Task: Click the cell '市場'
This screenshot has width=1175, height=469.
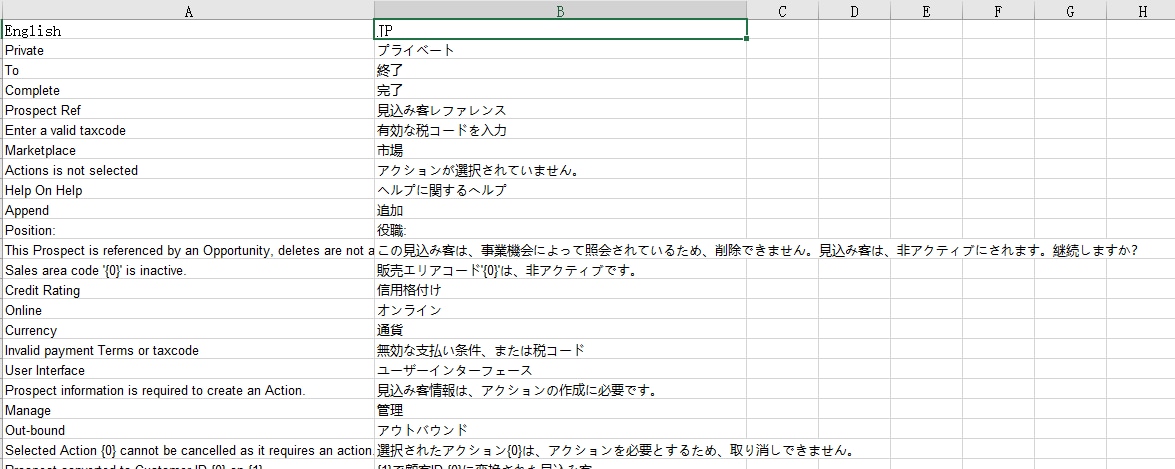Action: [x=561, y=150]
